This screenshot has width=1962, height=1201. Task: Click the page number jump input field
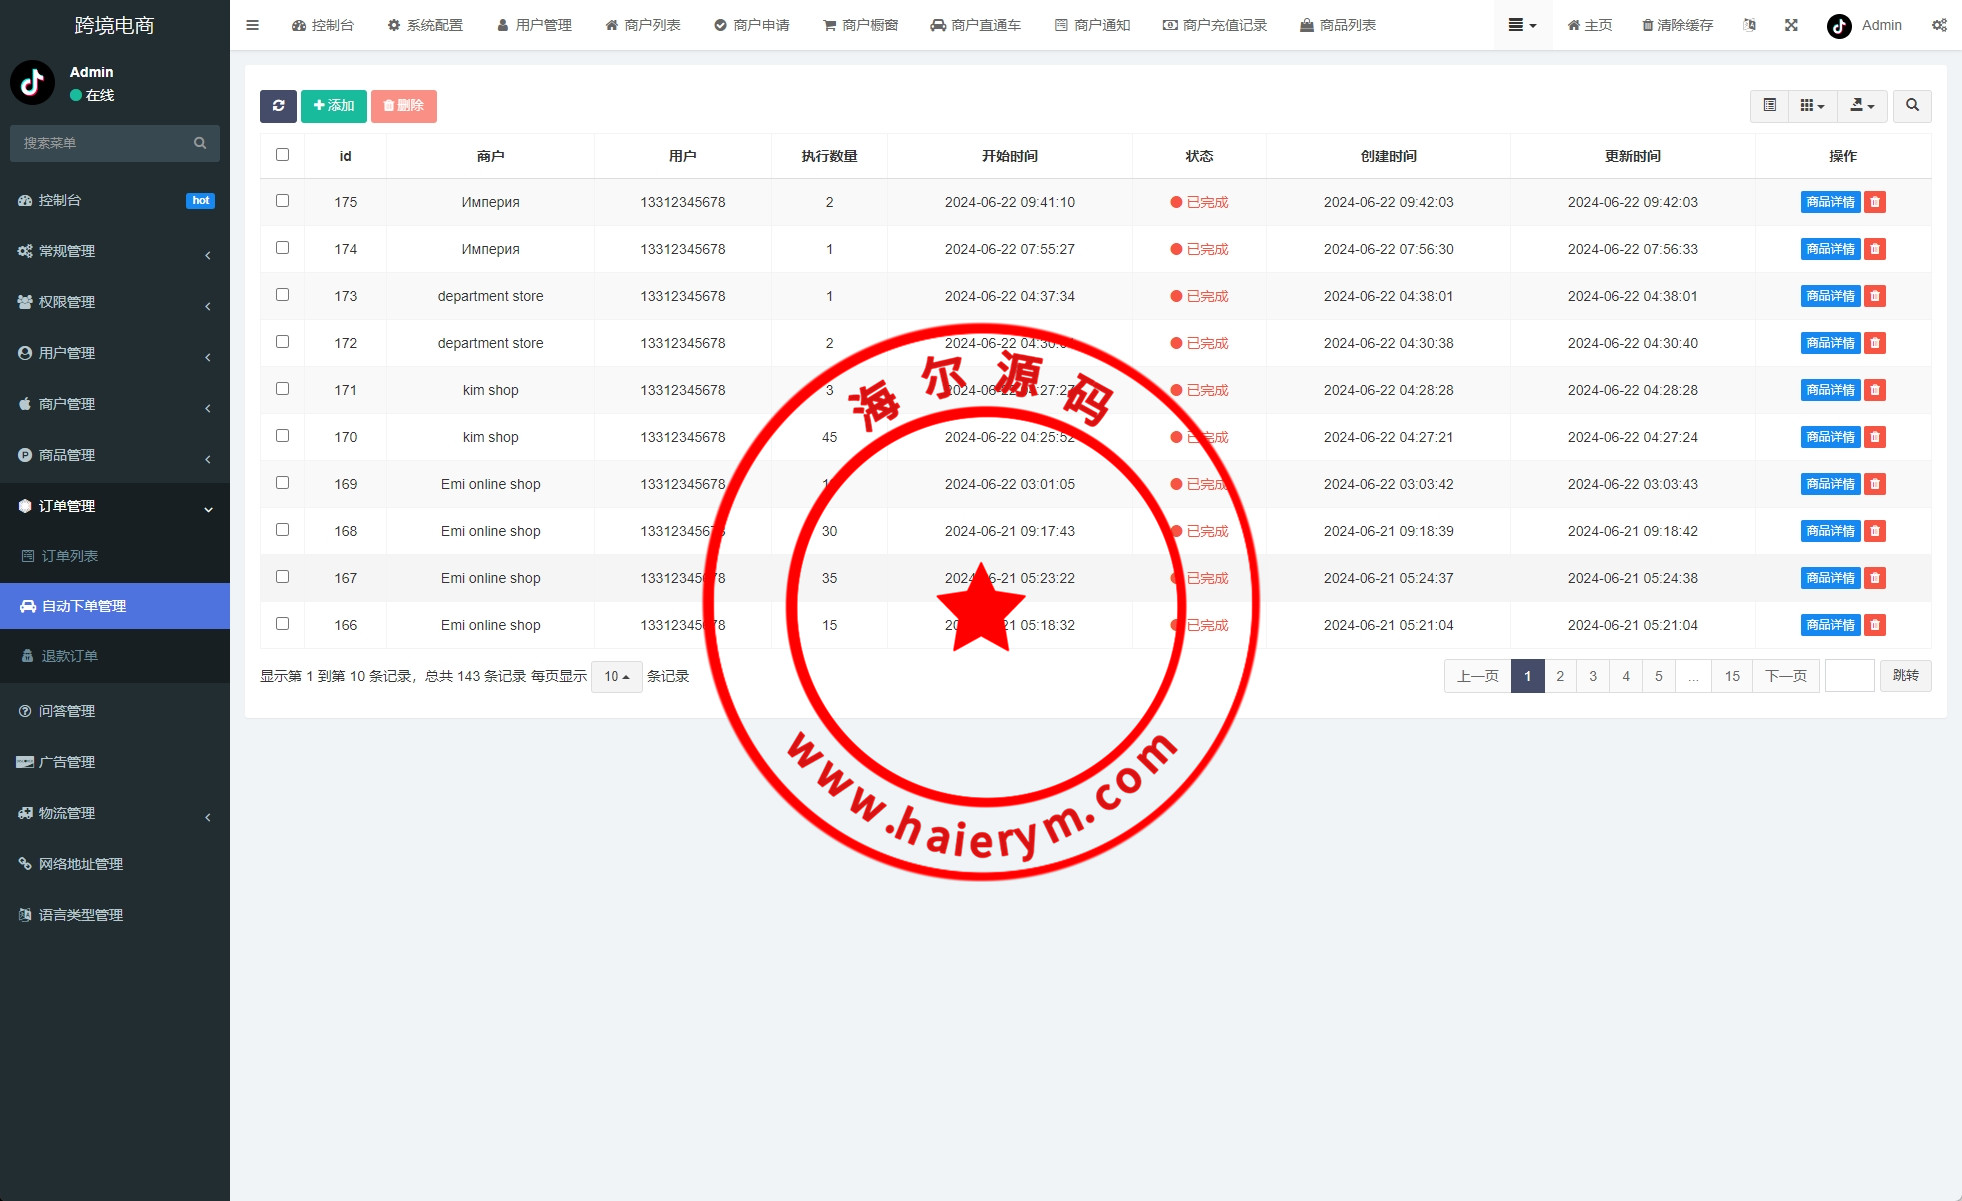click(1849, 676)
